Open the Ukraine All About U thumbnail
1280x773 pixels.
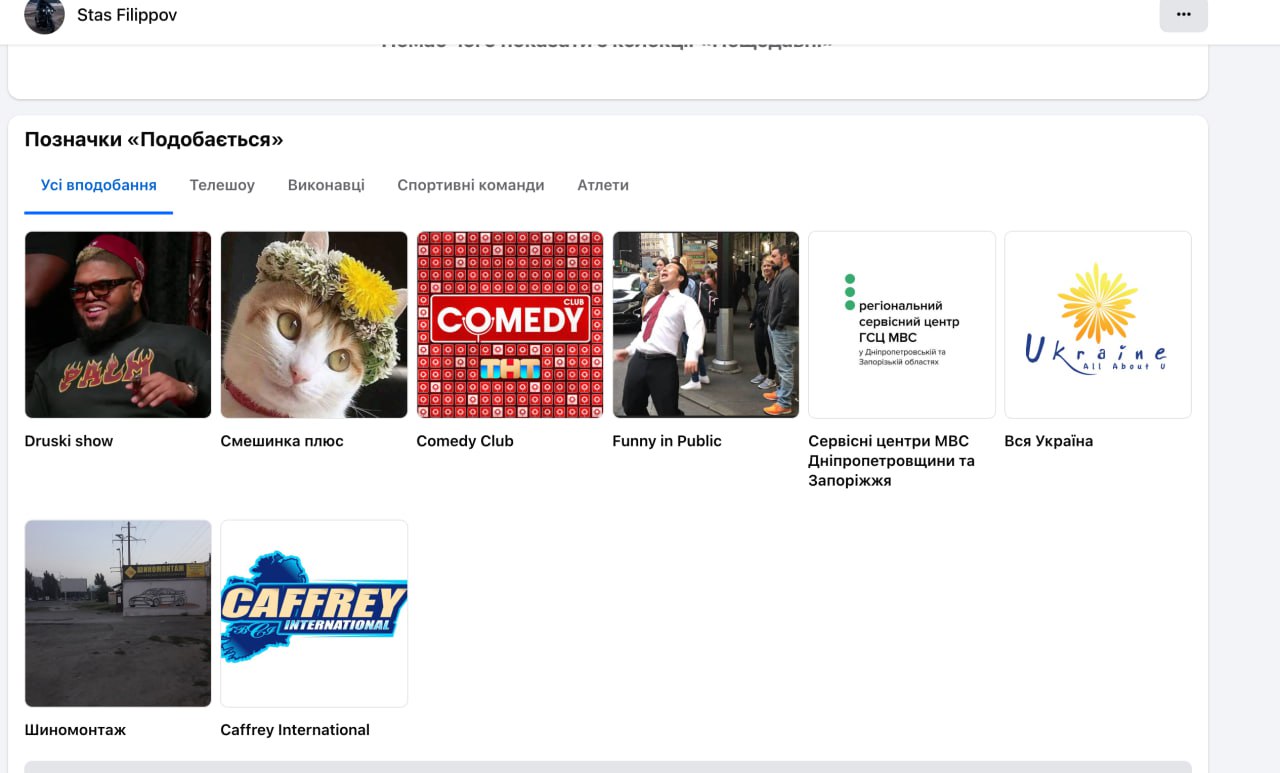click(x=1098, y=325)
